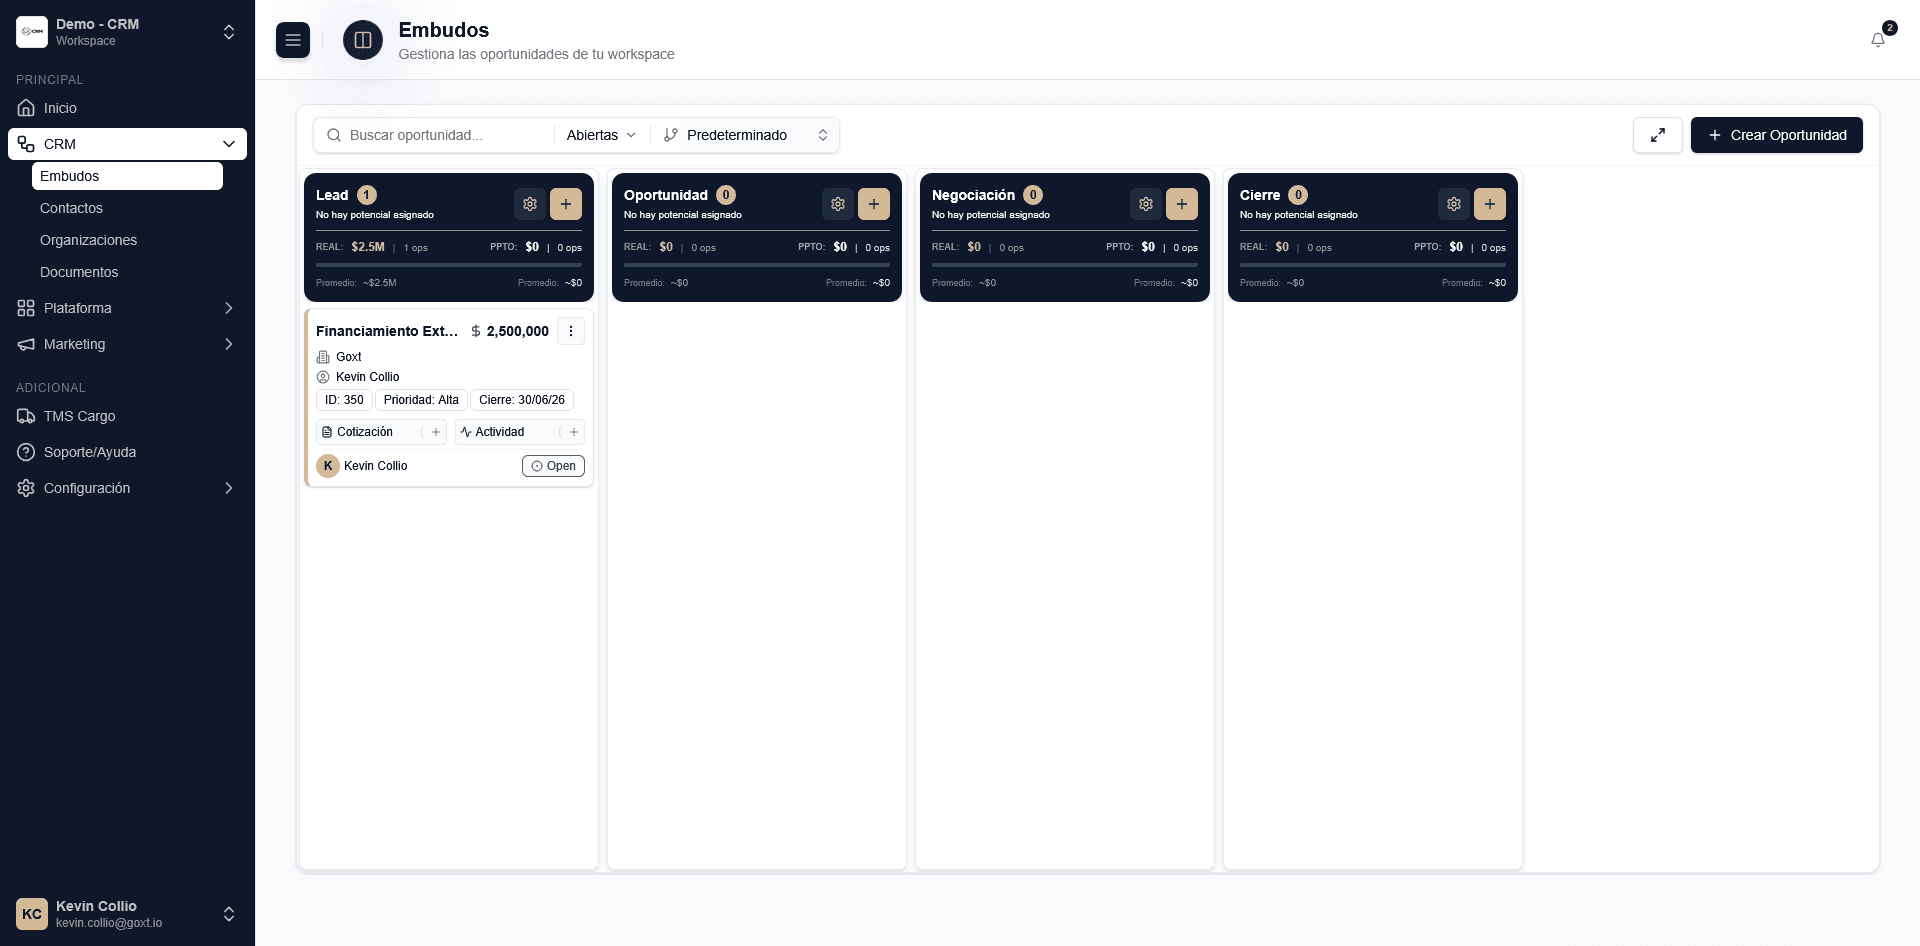The image size is (1920, 946).
Task: Open the workspace switcher chevrons
Action: pos(229,32)
